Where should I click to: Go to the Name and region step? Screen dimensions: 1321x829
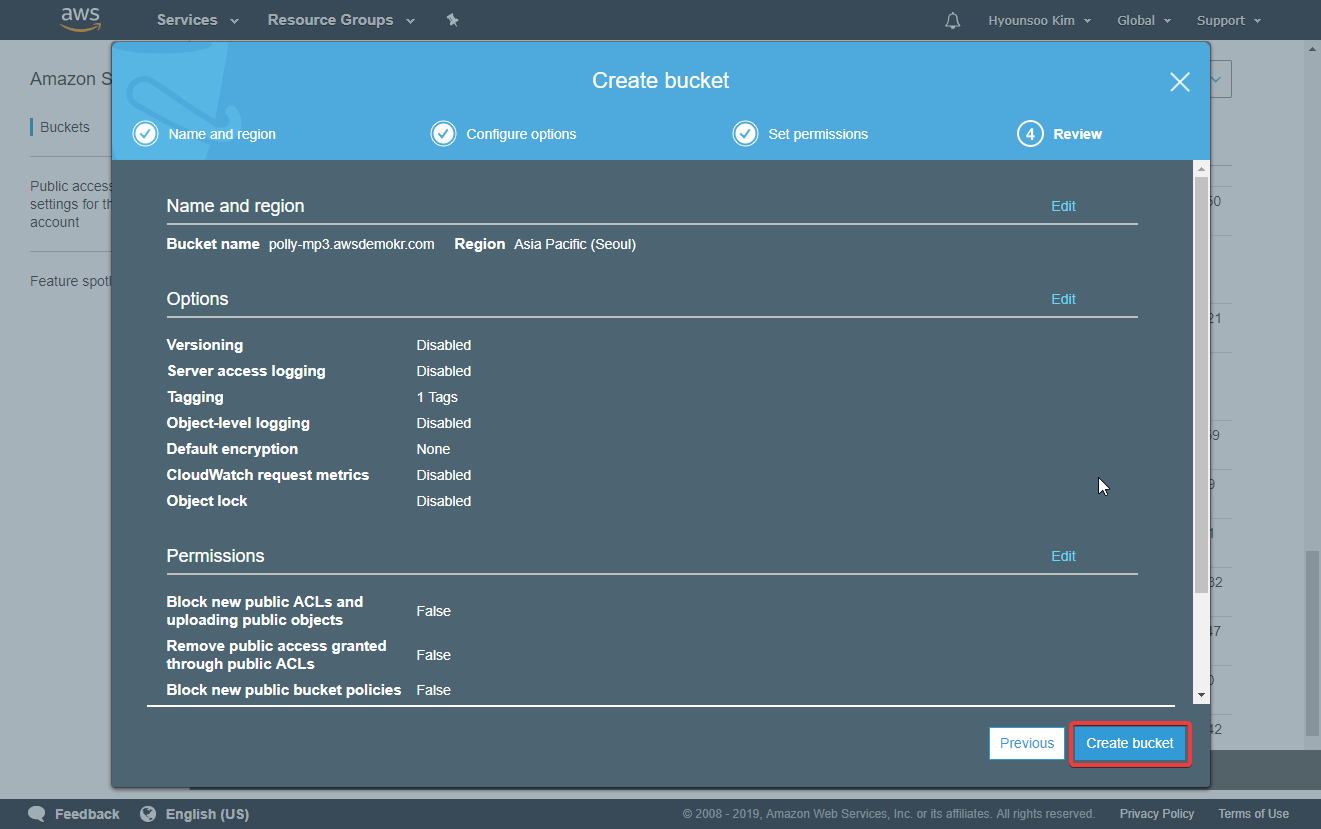[x=222, y=134]
